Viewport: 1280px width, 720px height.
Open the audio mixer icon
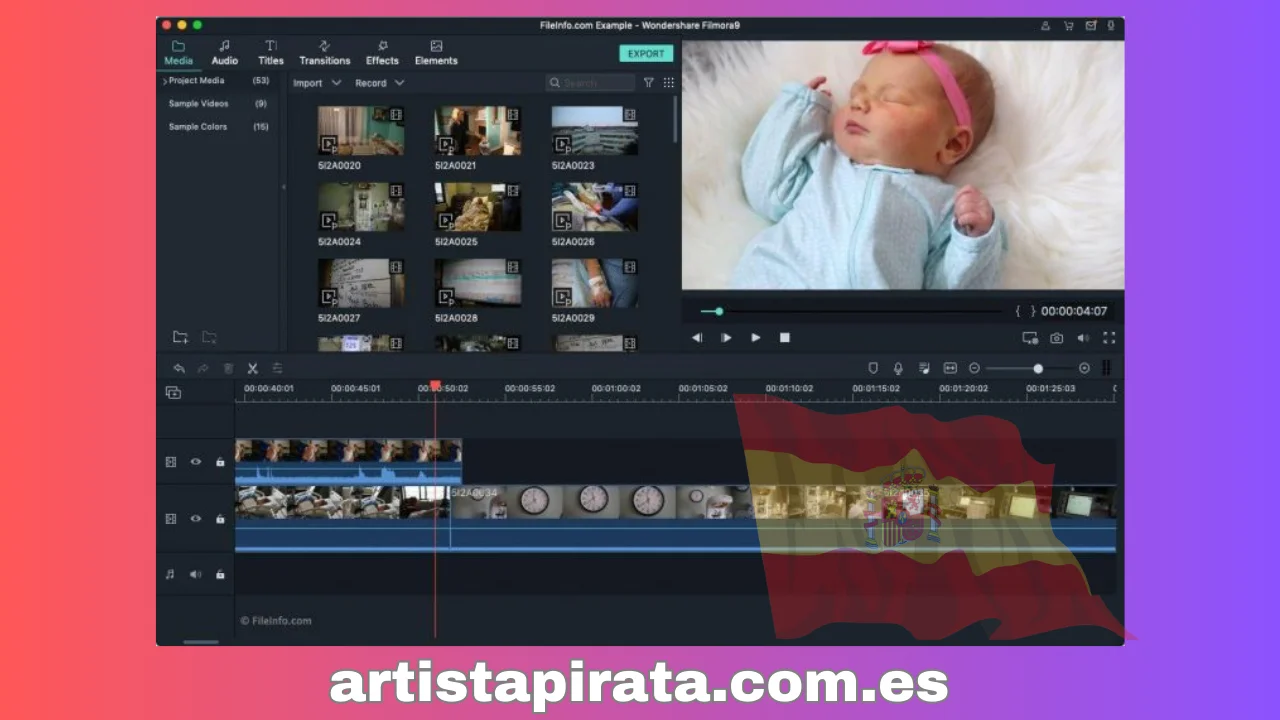pos(924,368)
